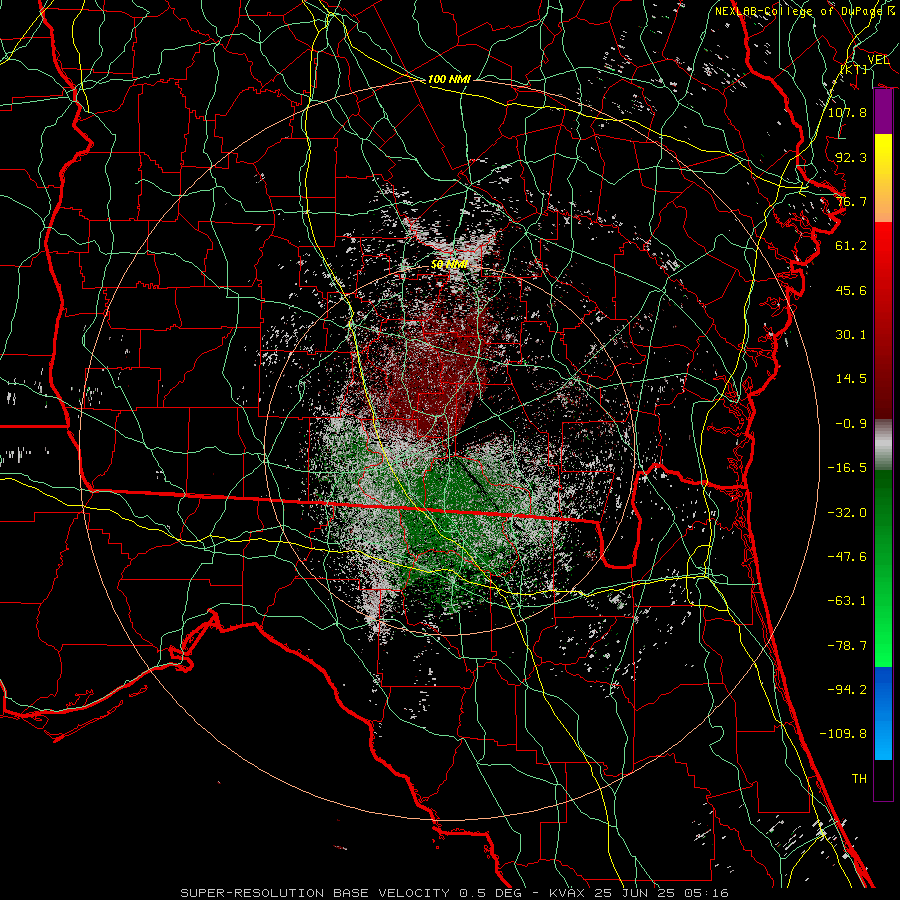The width and height of the screenshot is (900, 900).
Task: Click the -0.9 velocity scale value
Action: [851, 424]
